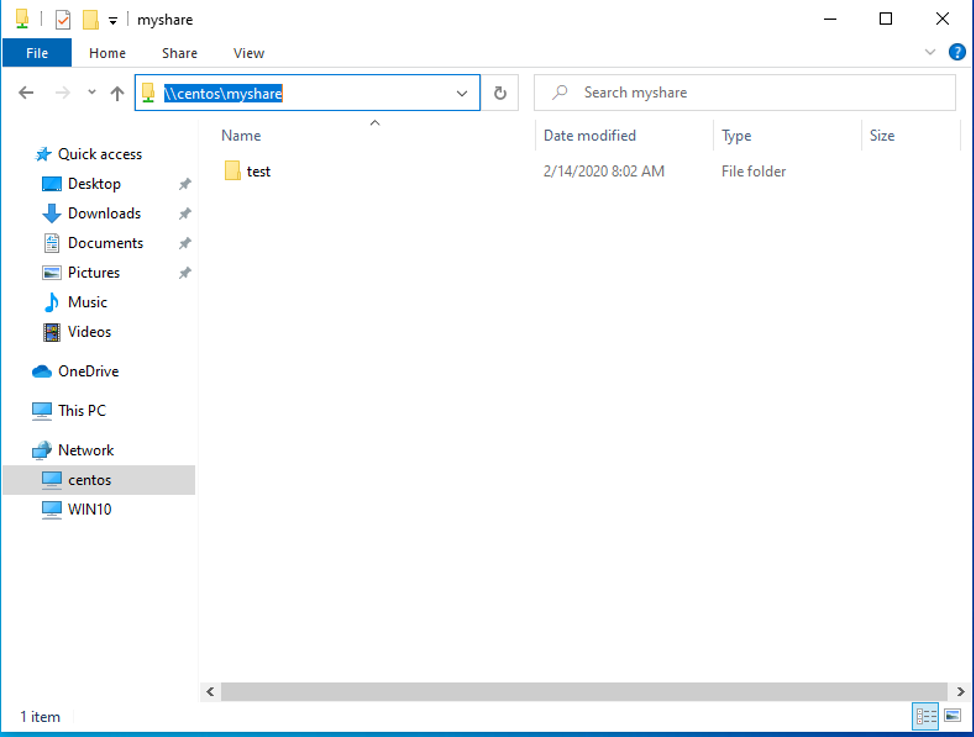The width and height of the screenshot is (974, 737).
Task: Reverse sort order on the Name column
Action: coord(241,135)
